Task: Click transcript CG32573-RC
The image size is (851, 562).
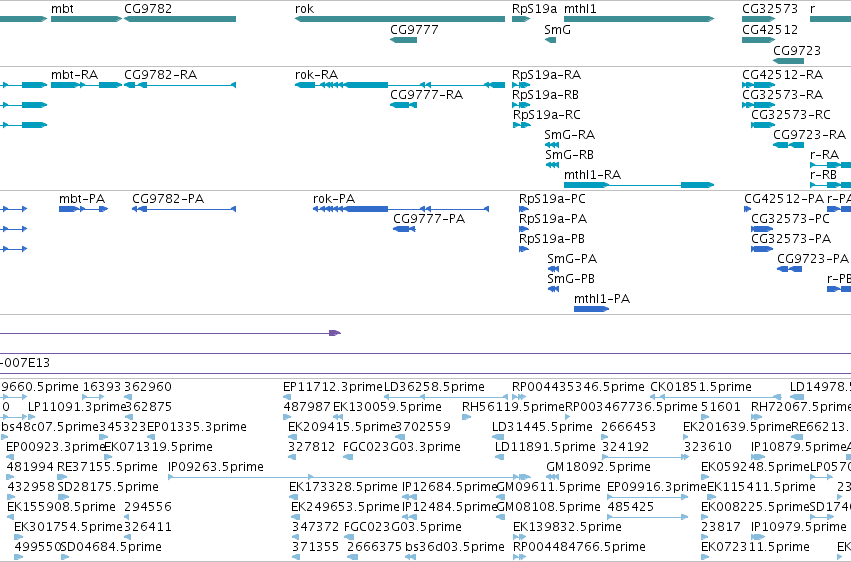Action: (x=763, y=125)
